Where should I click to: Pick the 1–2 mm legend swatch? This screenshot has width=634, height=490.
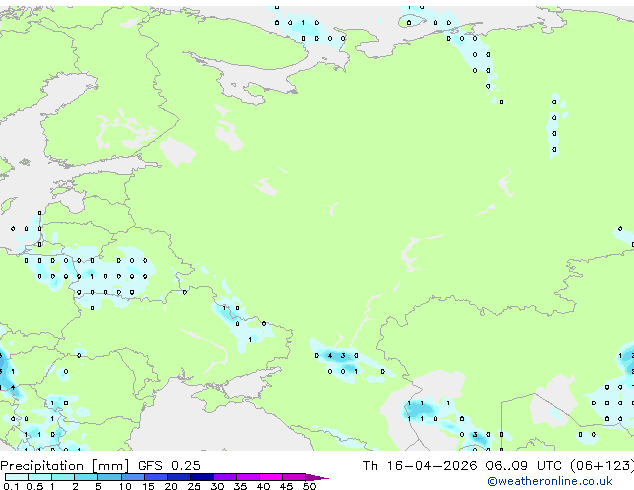63,477
